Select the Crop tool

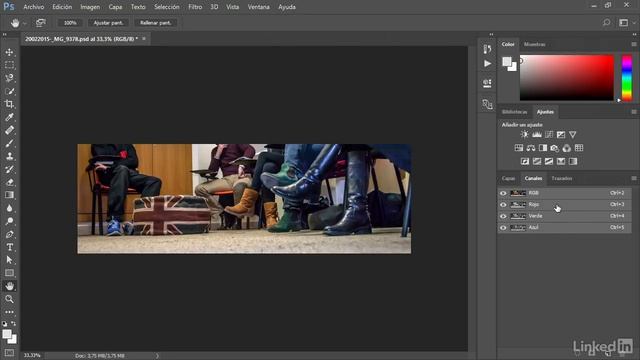tap(9, 104)
